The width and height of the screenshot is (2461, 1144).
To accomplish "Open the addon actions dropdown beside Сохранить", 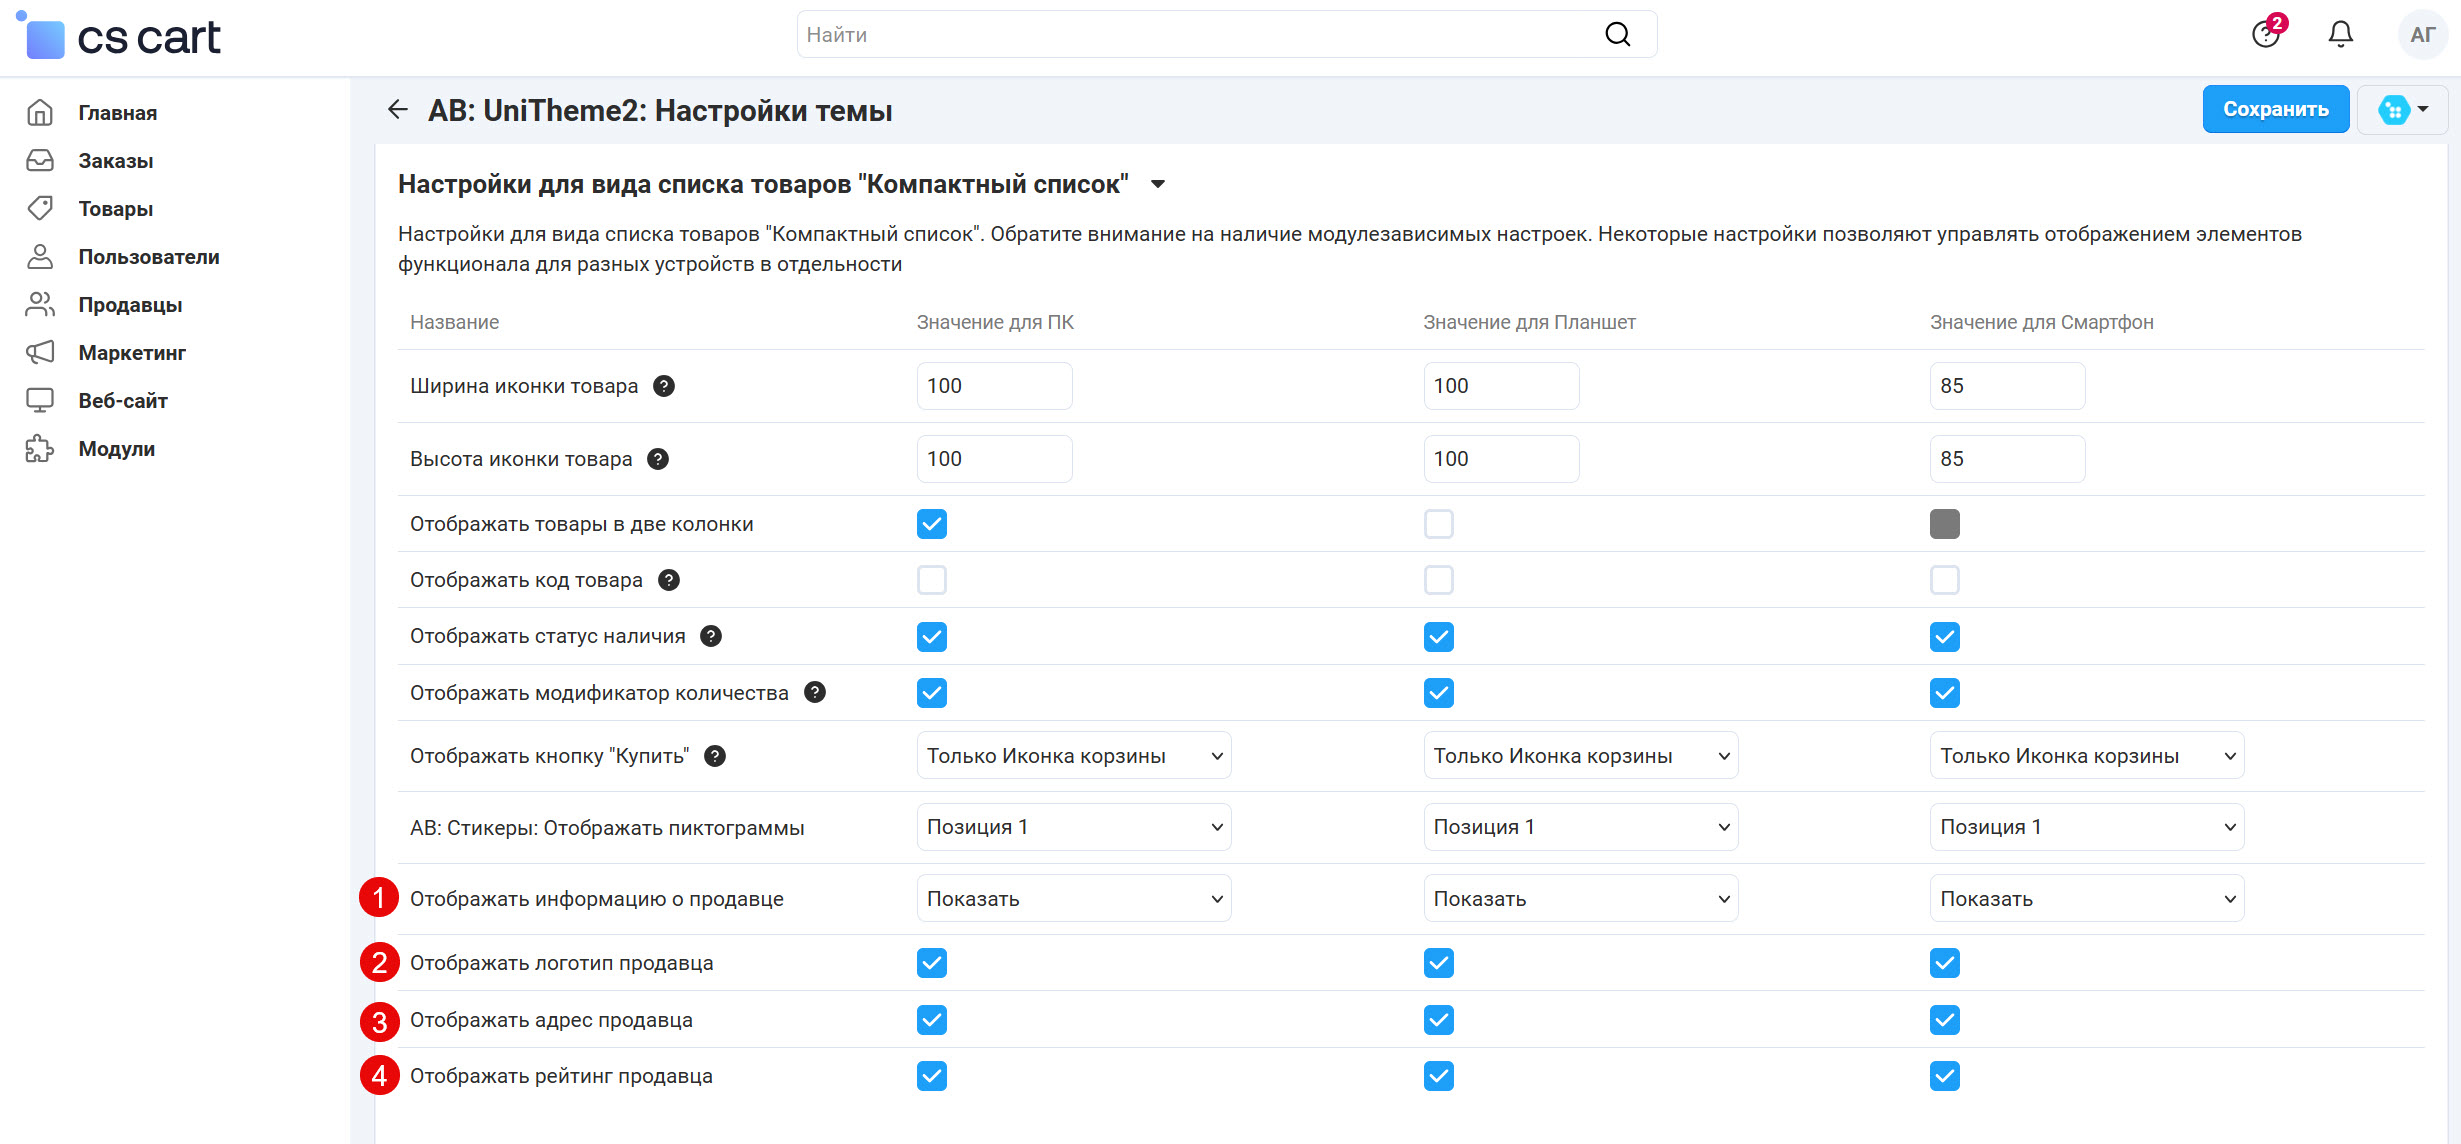I will pyautogui.click(x=2402, y=108).
